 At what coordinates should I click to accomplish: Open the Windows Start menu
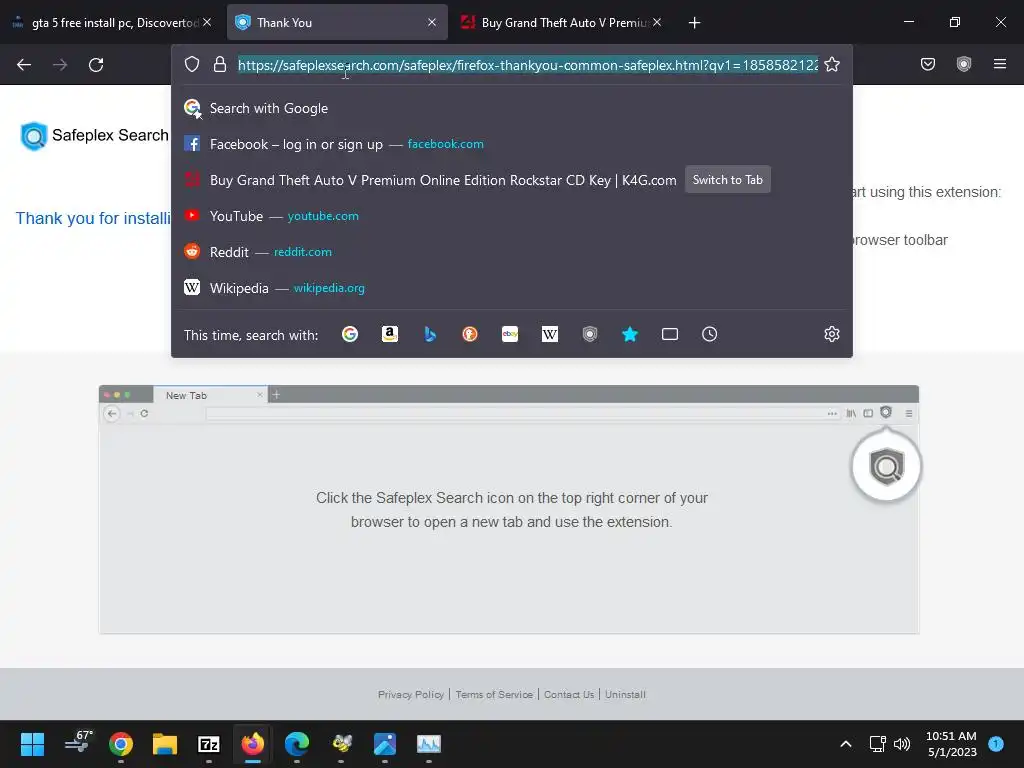point(32,744)
